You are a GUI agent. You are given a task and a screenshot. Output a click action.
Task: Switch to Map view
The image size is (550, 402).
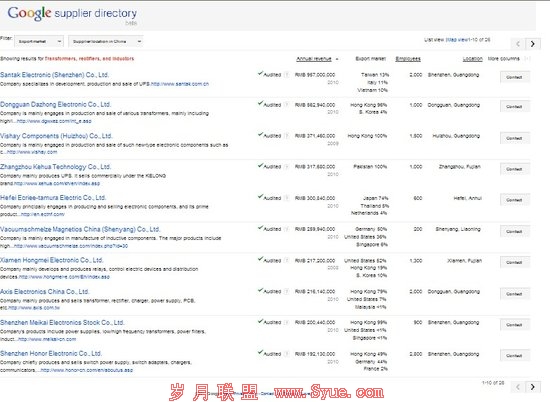[457, 40]
